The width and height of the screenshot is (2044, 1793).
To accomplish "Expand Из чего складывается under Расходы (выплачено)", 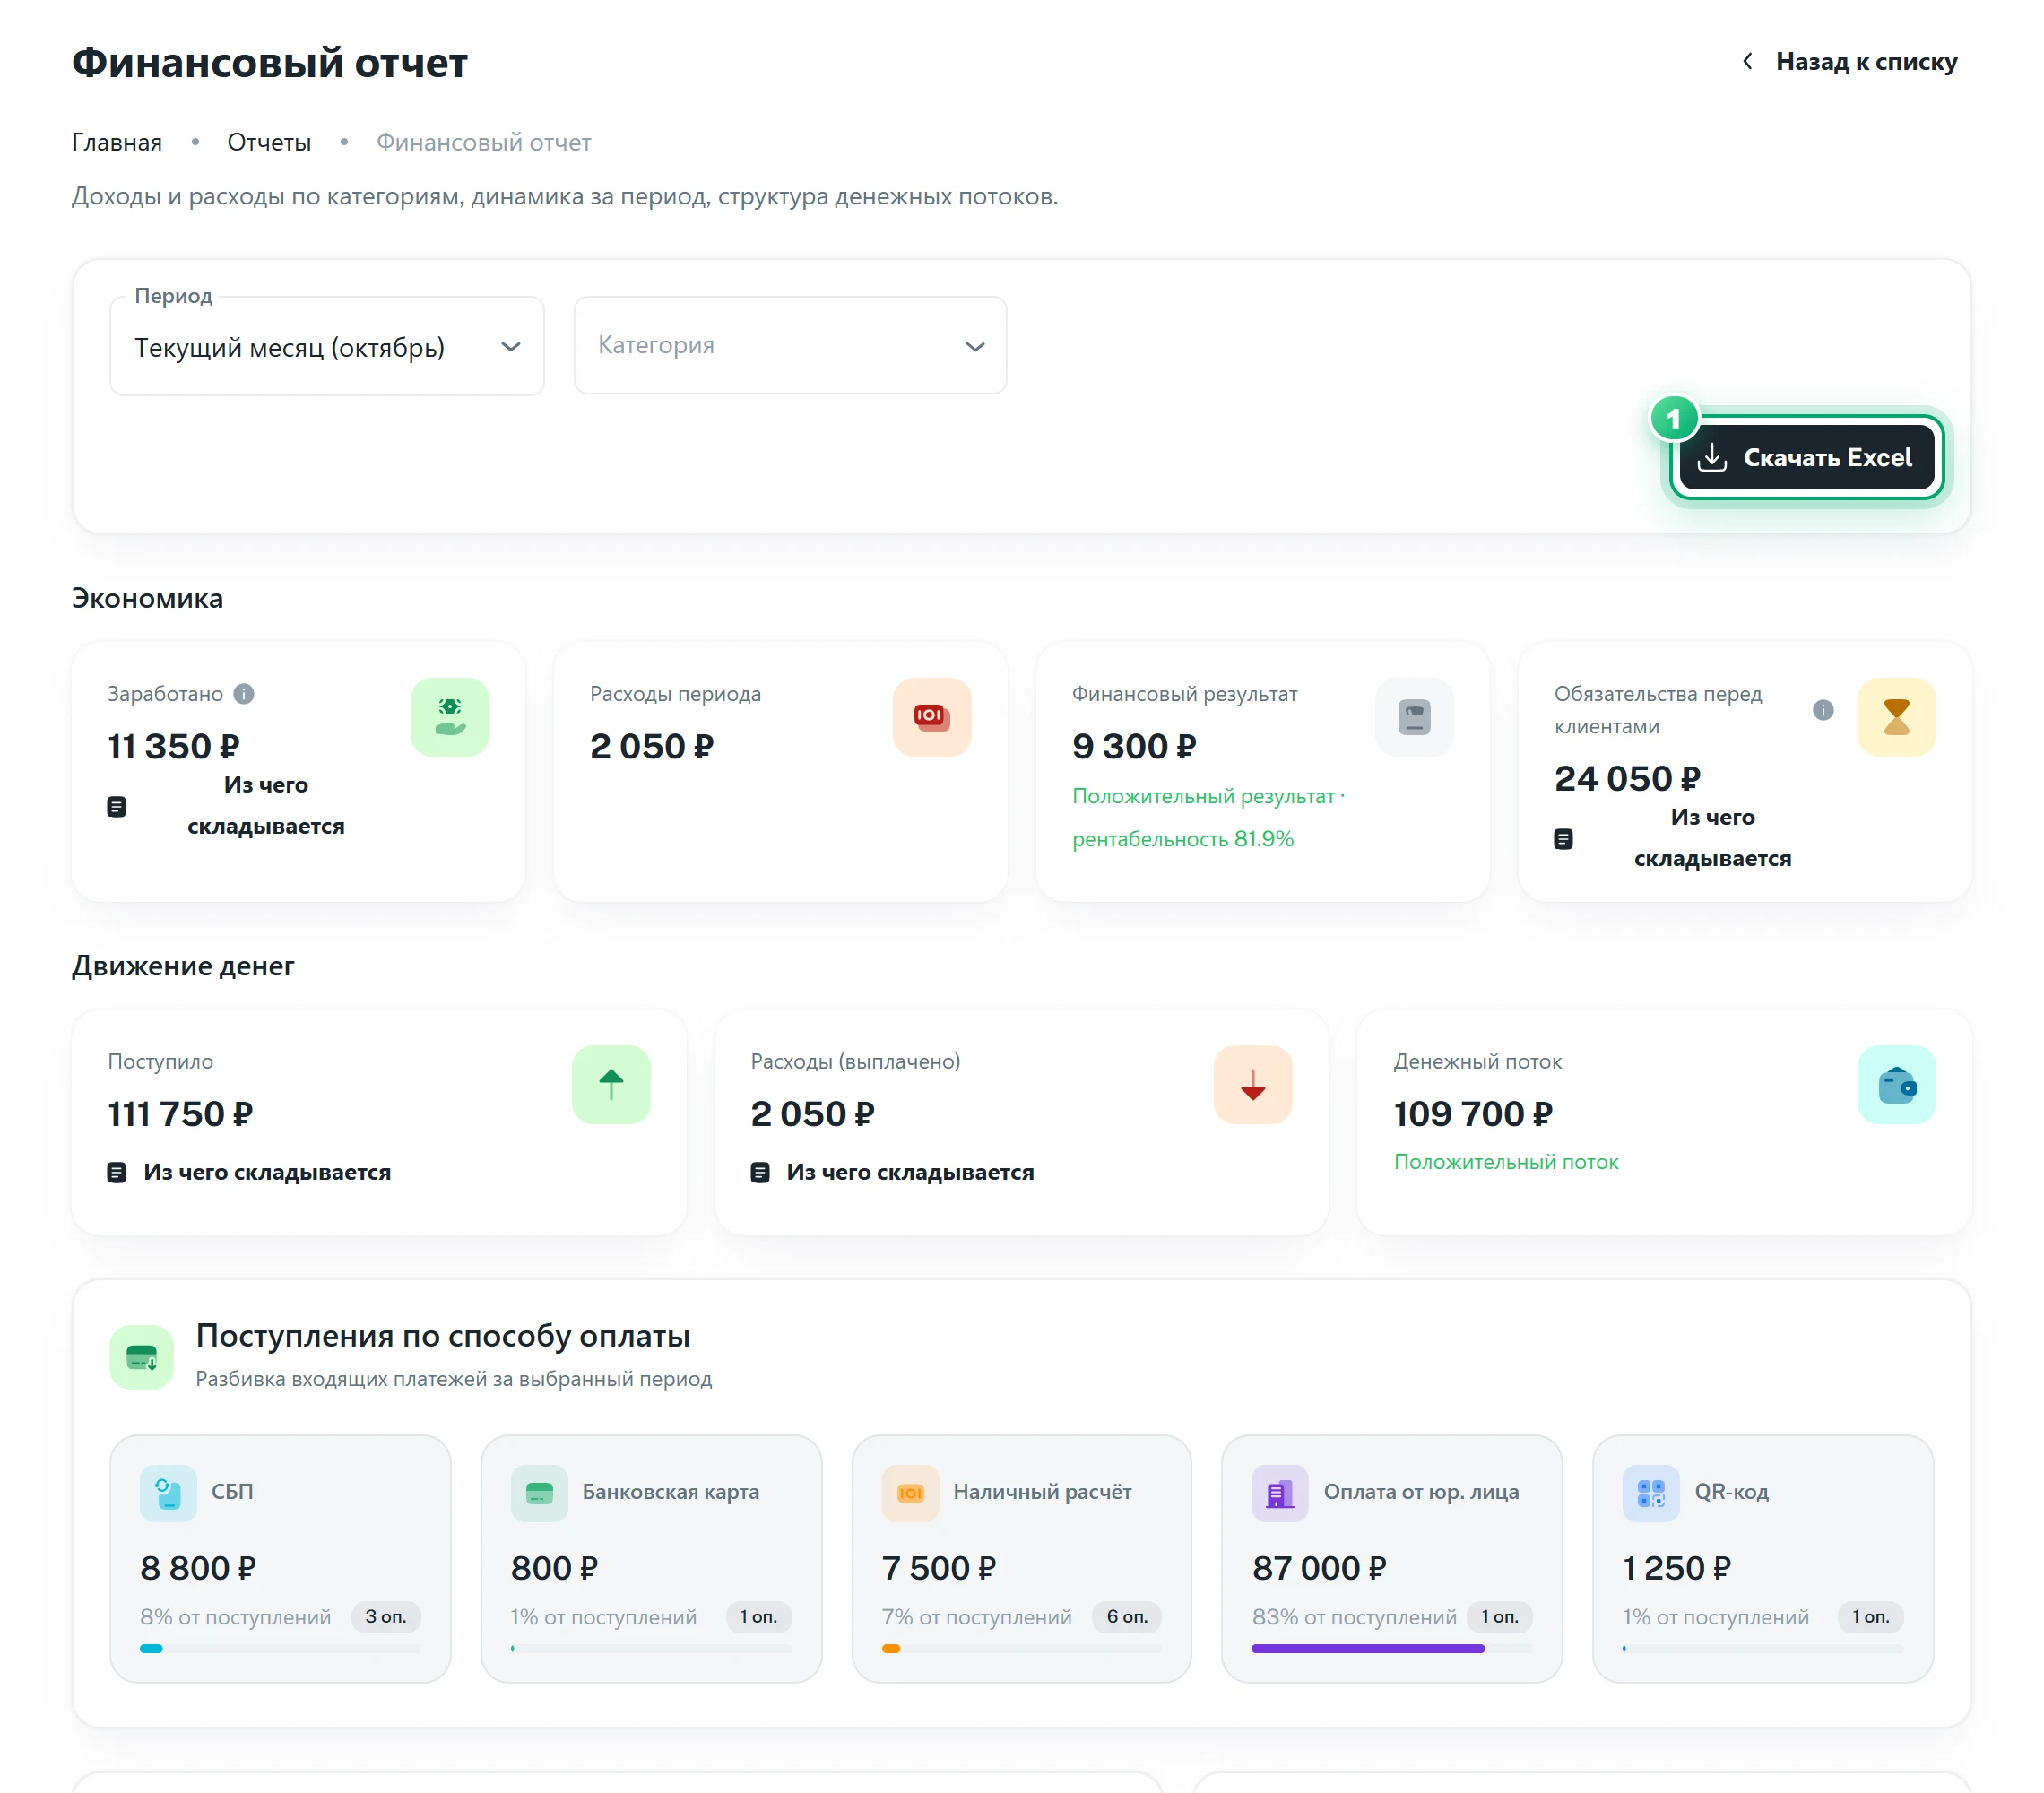I will pyautogui.click(x=892, y=1172).
